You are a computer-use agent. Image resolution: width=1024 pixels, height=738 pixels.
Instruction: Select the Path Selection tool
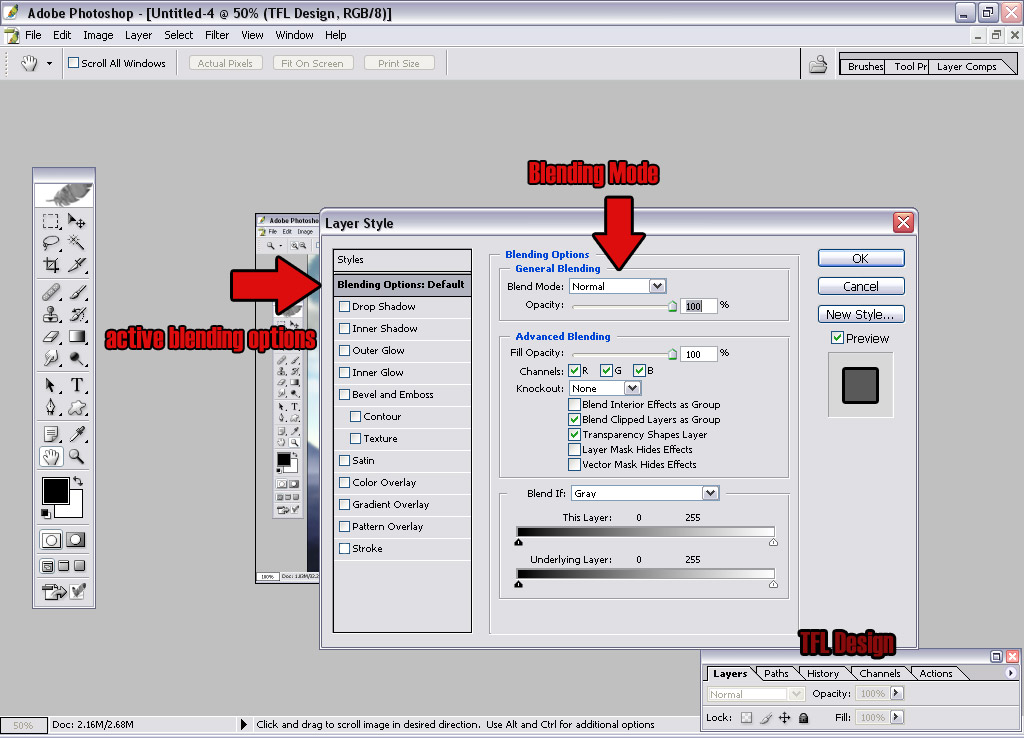click(51, 385)
